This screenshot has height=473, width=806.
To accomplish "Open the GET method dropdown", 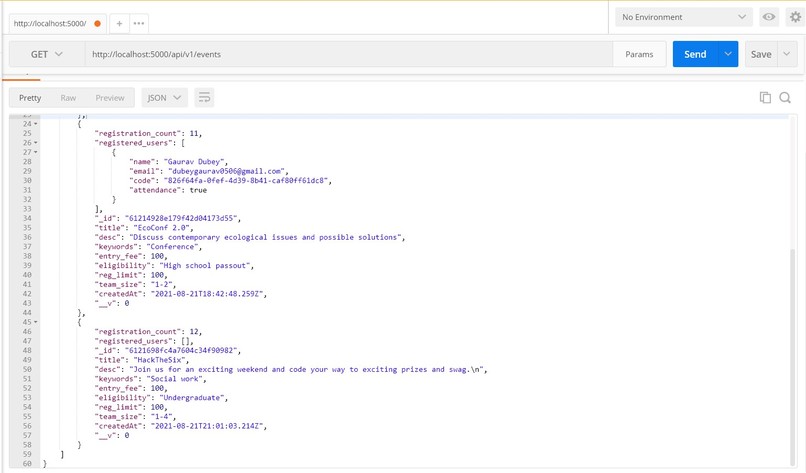I will click(46, 54).
